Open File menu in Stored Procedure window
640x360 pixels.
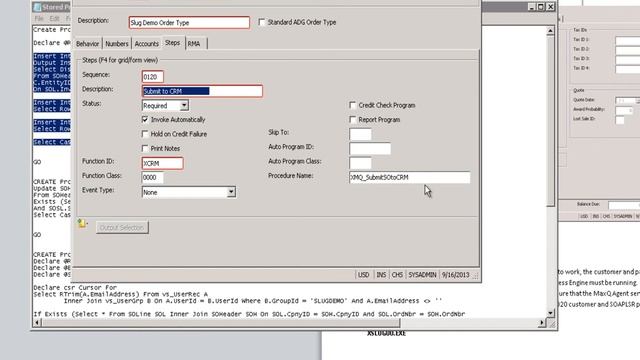pyautogui.click(x=39, y=18)
